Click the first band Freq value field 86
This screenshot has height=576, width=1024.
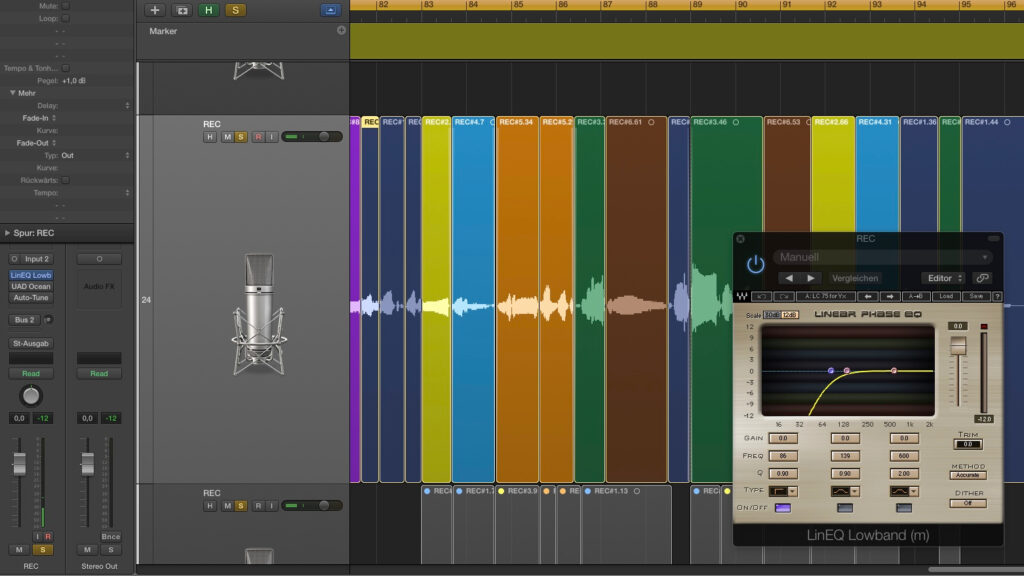click(782, 456)
